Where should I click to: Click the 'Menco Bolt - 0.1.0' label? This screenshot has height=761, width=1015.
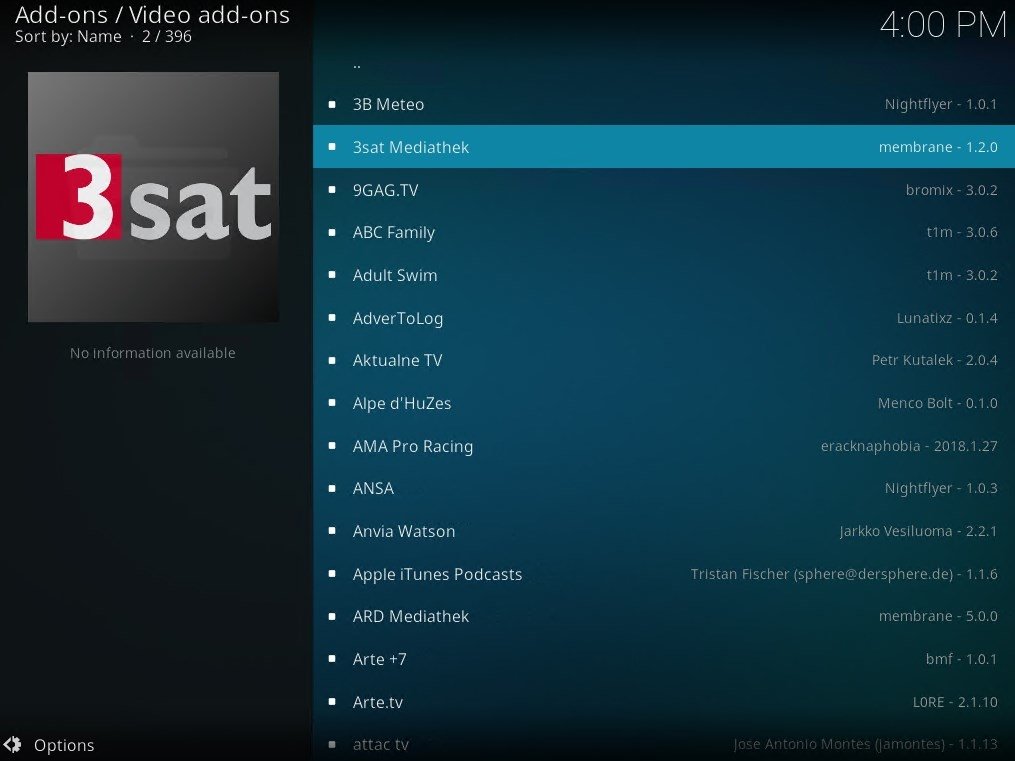(x=937, y=403)
